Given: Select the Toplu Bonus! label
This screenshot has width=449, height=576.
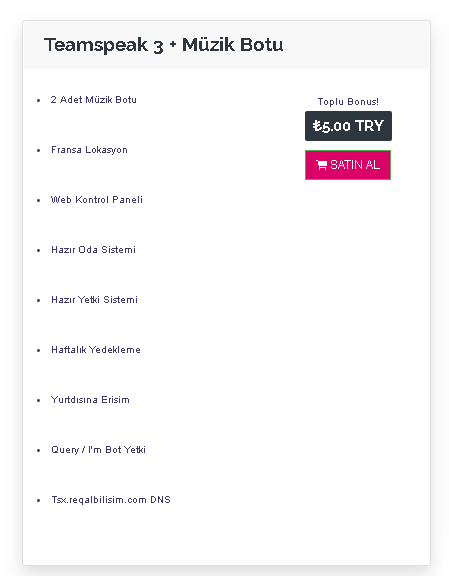Looking at the screenshot, I should click(348, 102).
